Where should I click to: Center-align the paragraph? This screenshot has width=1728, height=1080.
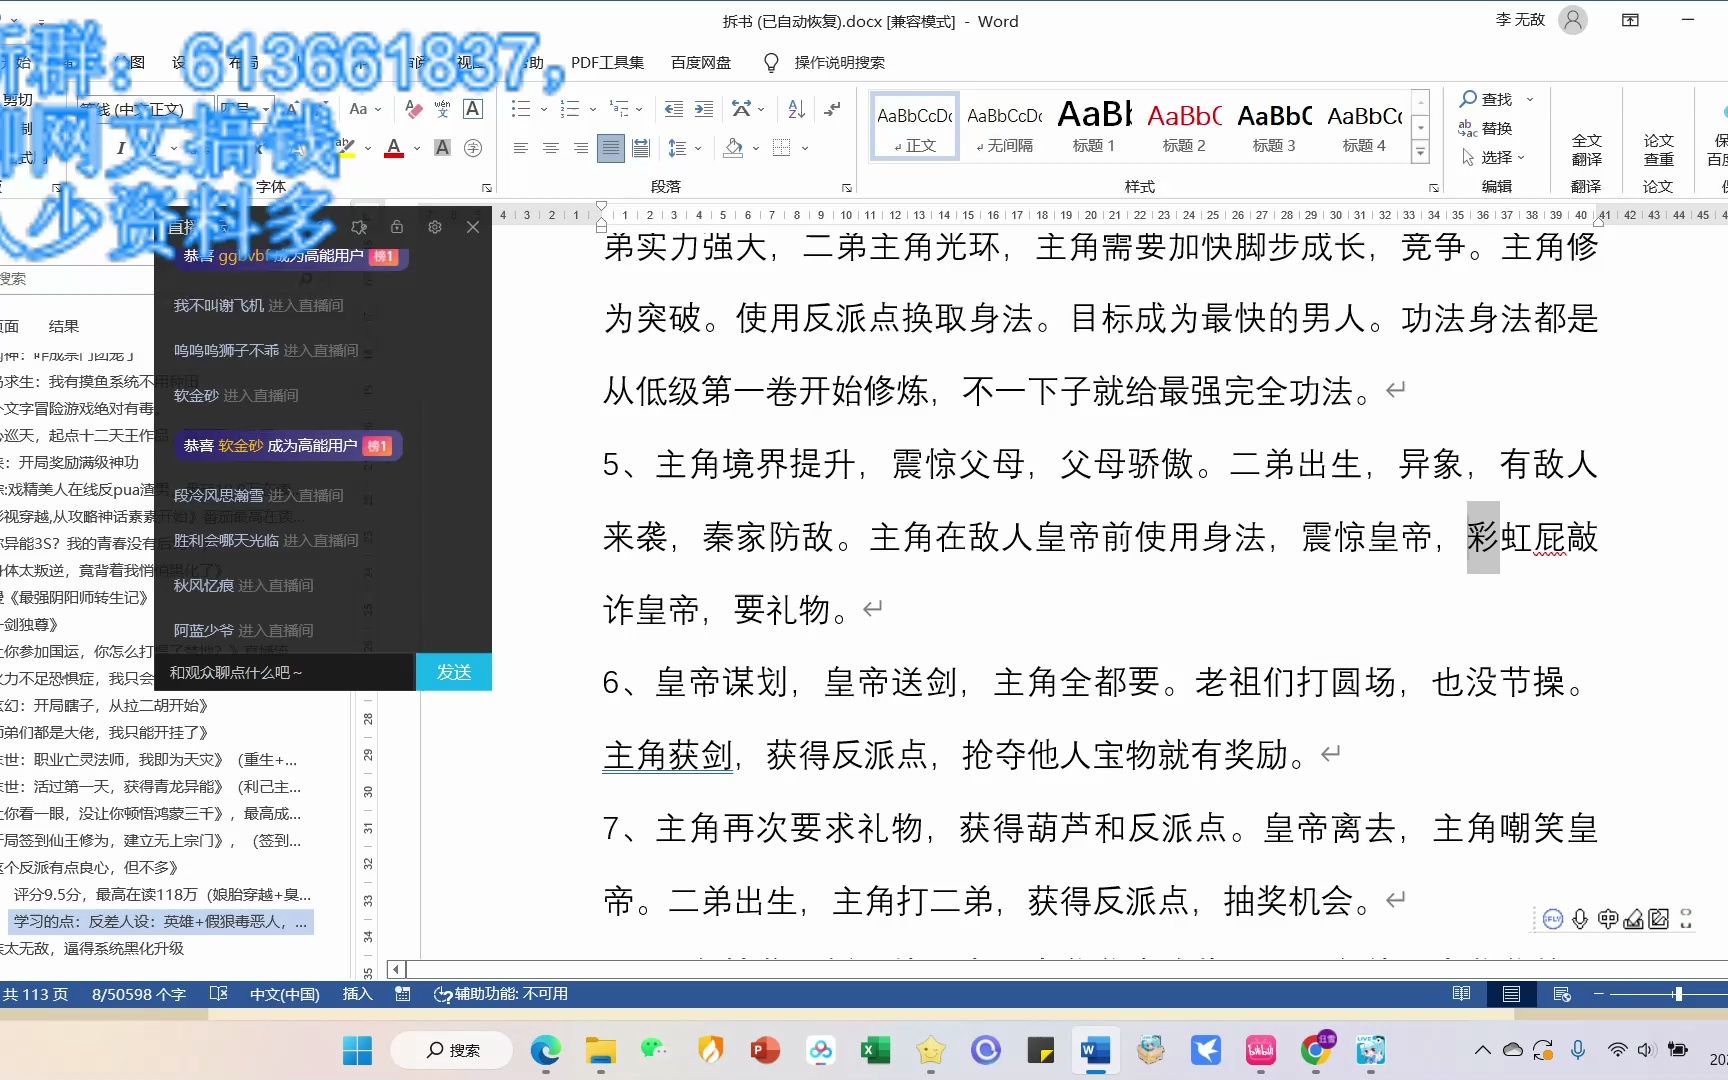click(x=550, y=148)
